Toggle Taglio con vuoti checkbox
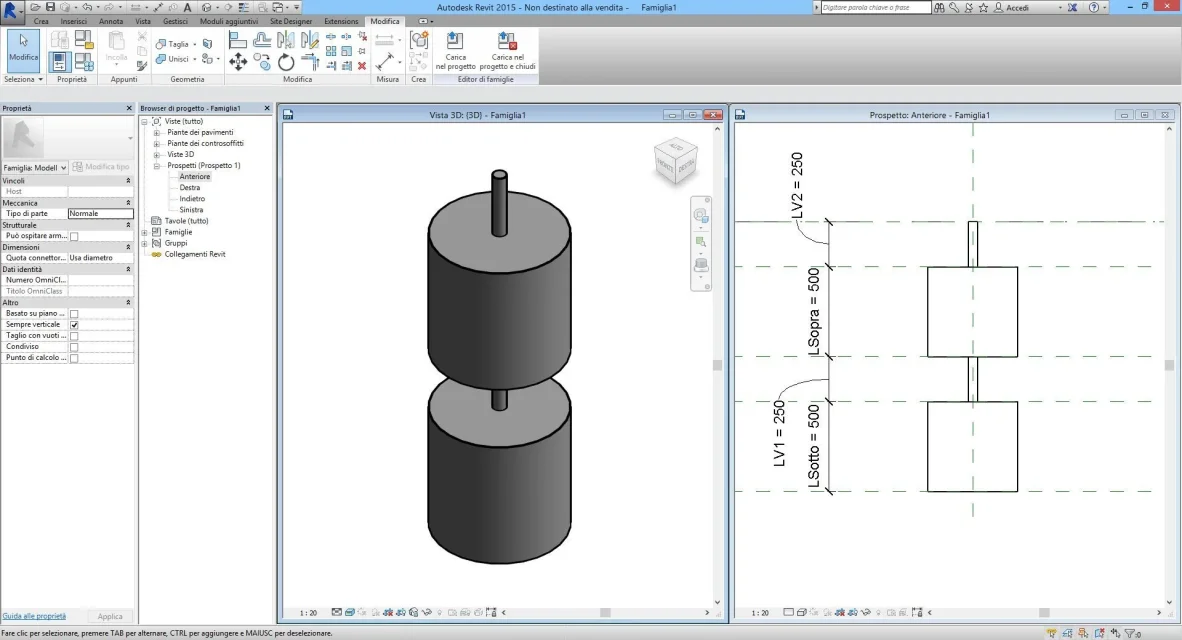1182x640 pixels. [74, 336]
